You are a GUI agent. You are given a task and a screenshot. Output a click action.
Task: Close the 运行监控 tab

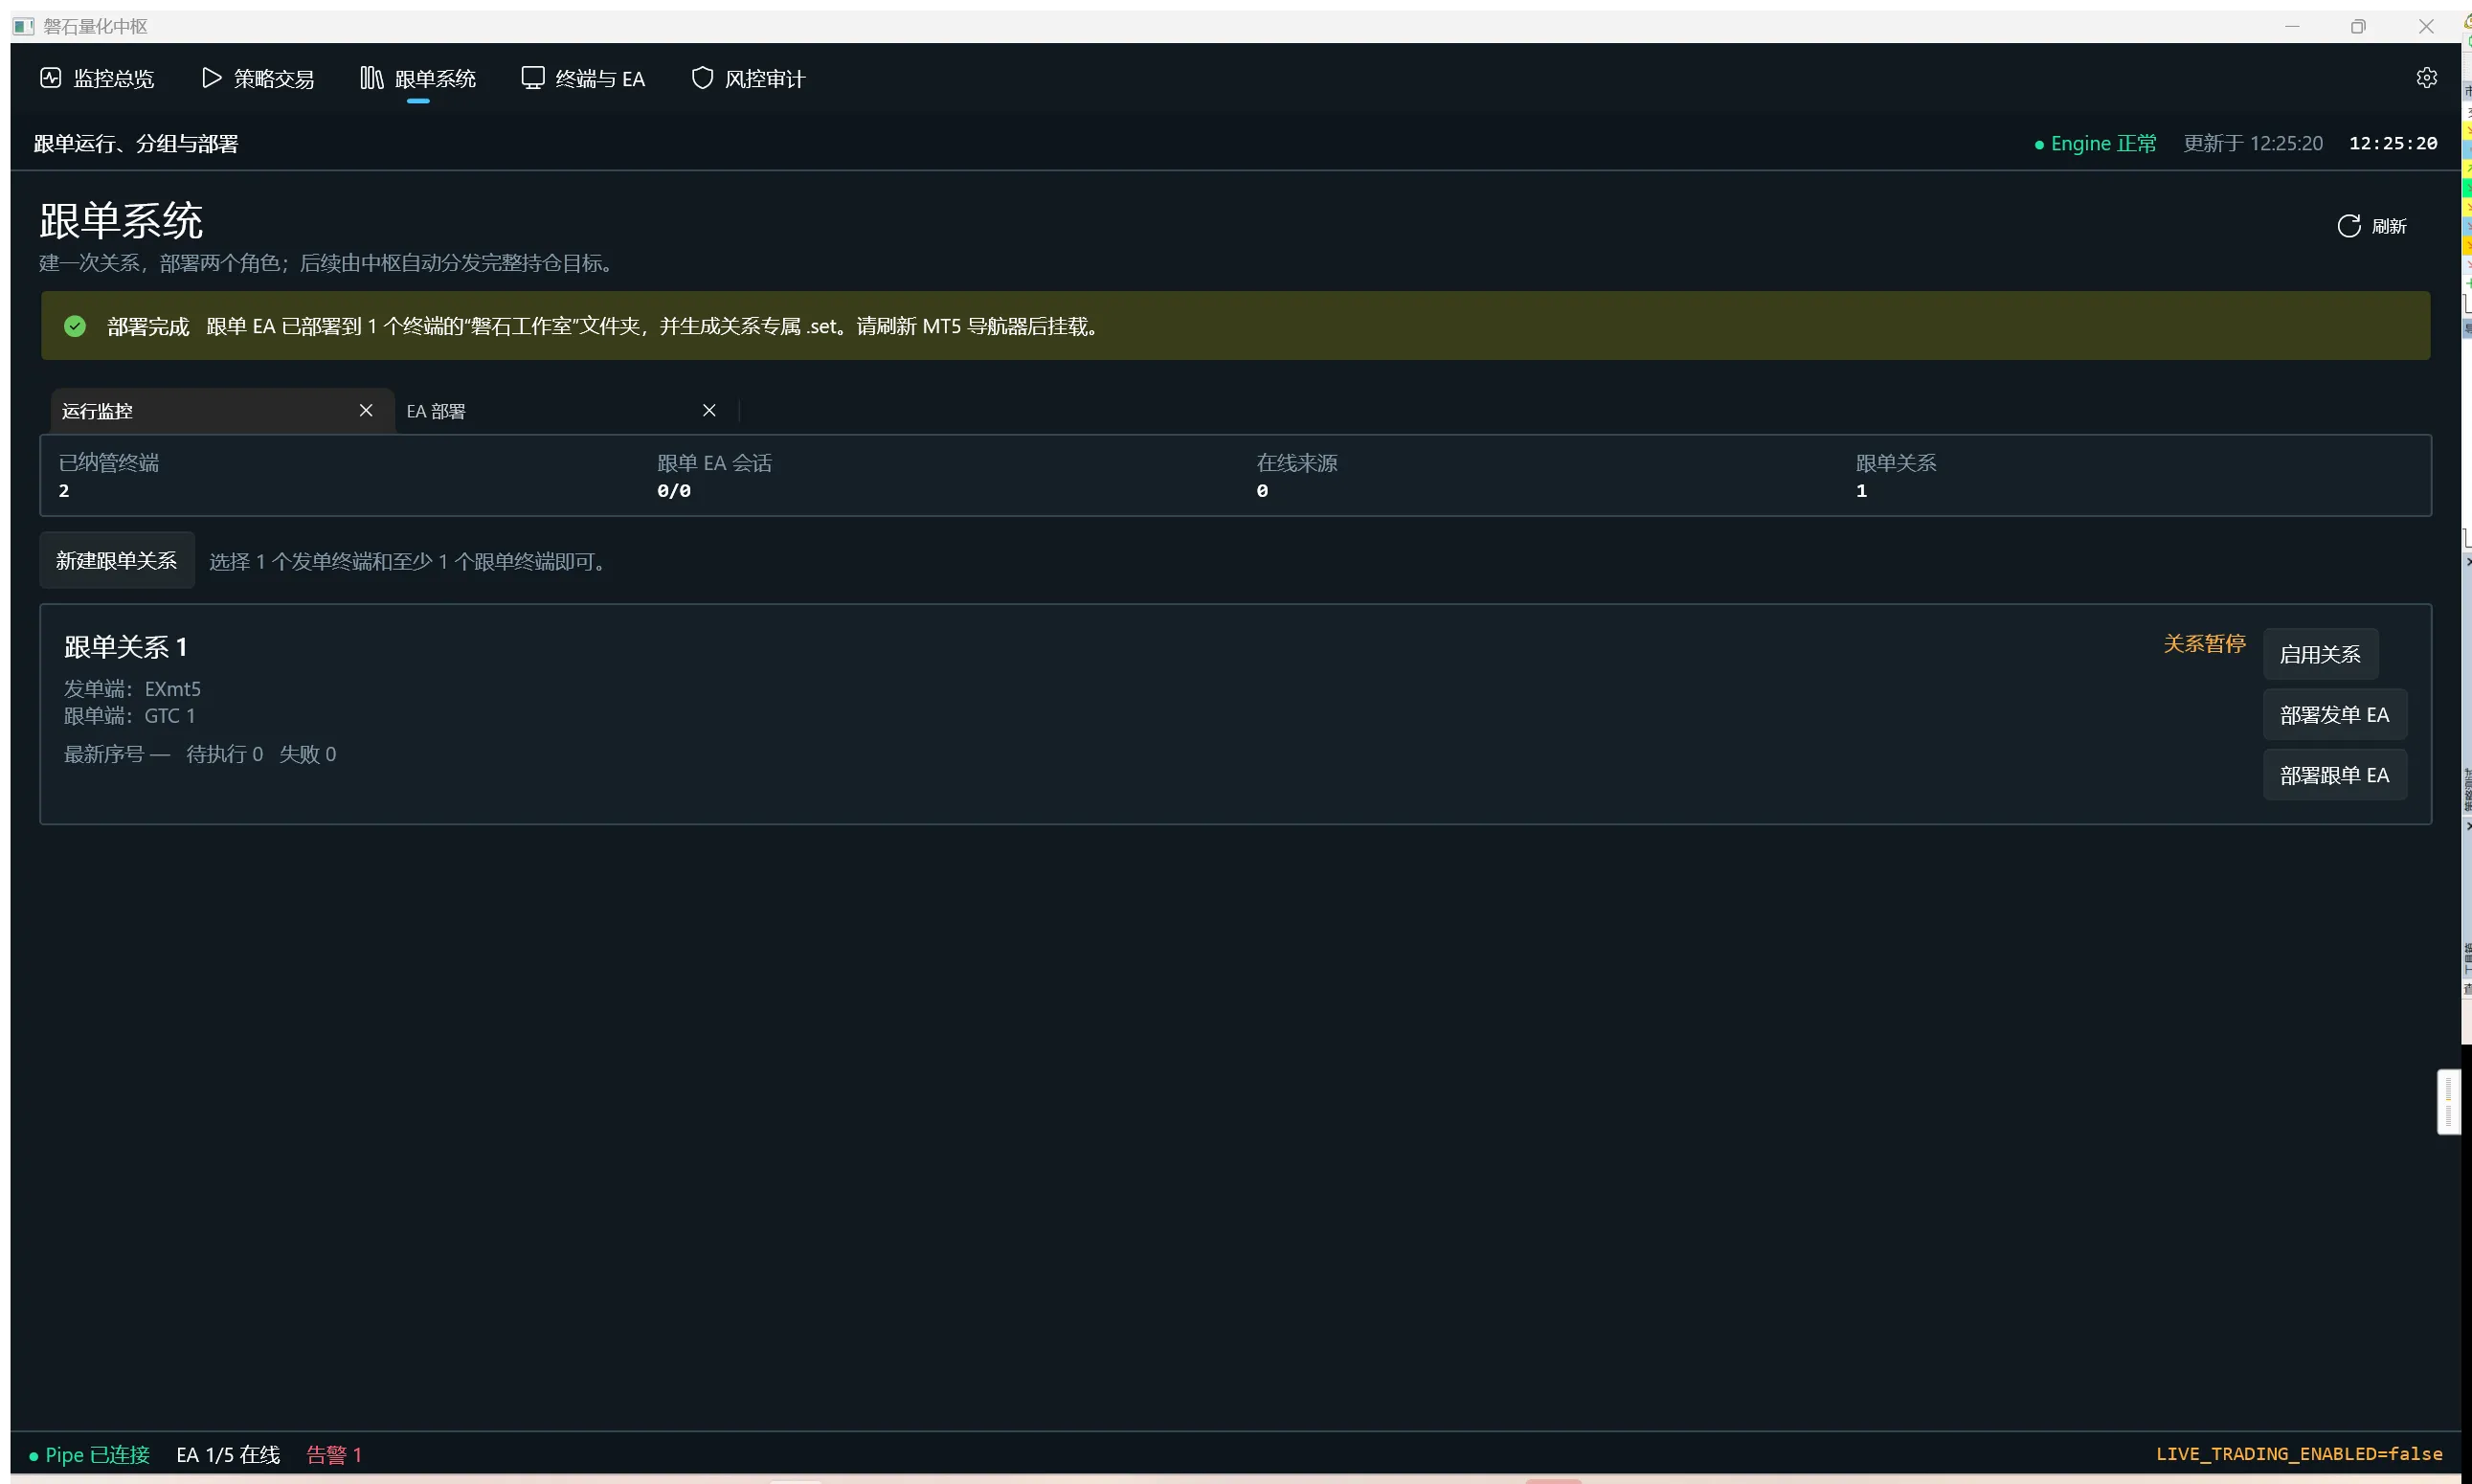[x=366, y=410]
